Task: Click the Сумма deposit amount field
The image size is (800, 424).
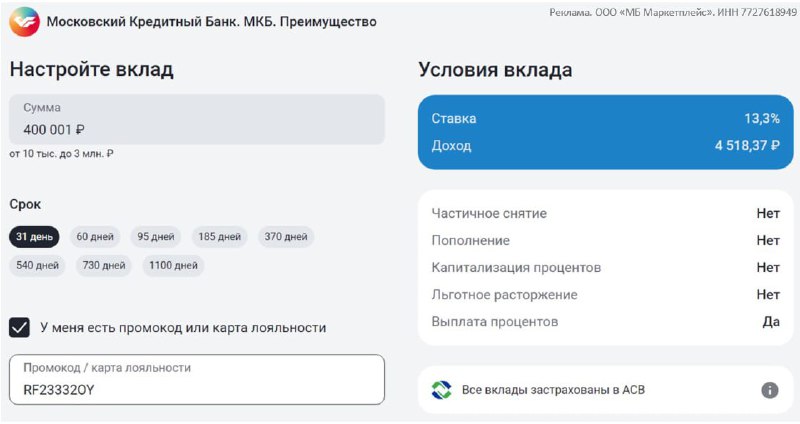Action: (x=197, y=119)
